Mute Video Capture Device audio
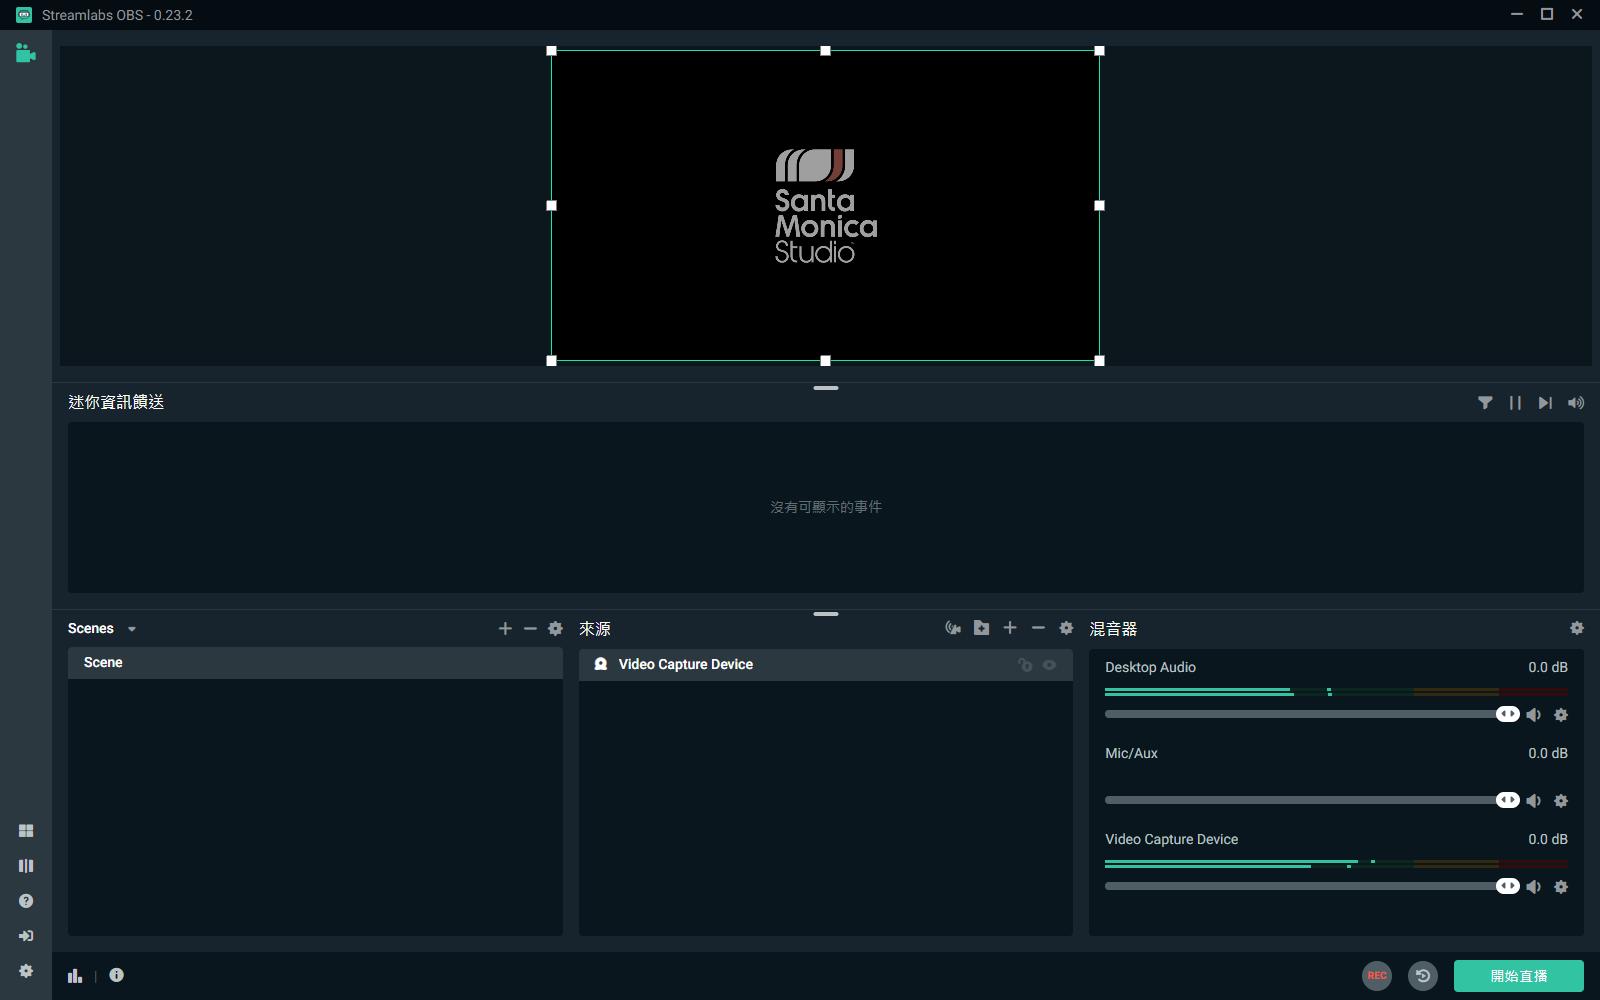The image size is (1600, 1000). (x=1534, y=887)
